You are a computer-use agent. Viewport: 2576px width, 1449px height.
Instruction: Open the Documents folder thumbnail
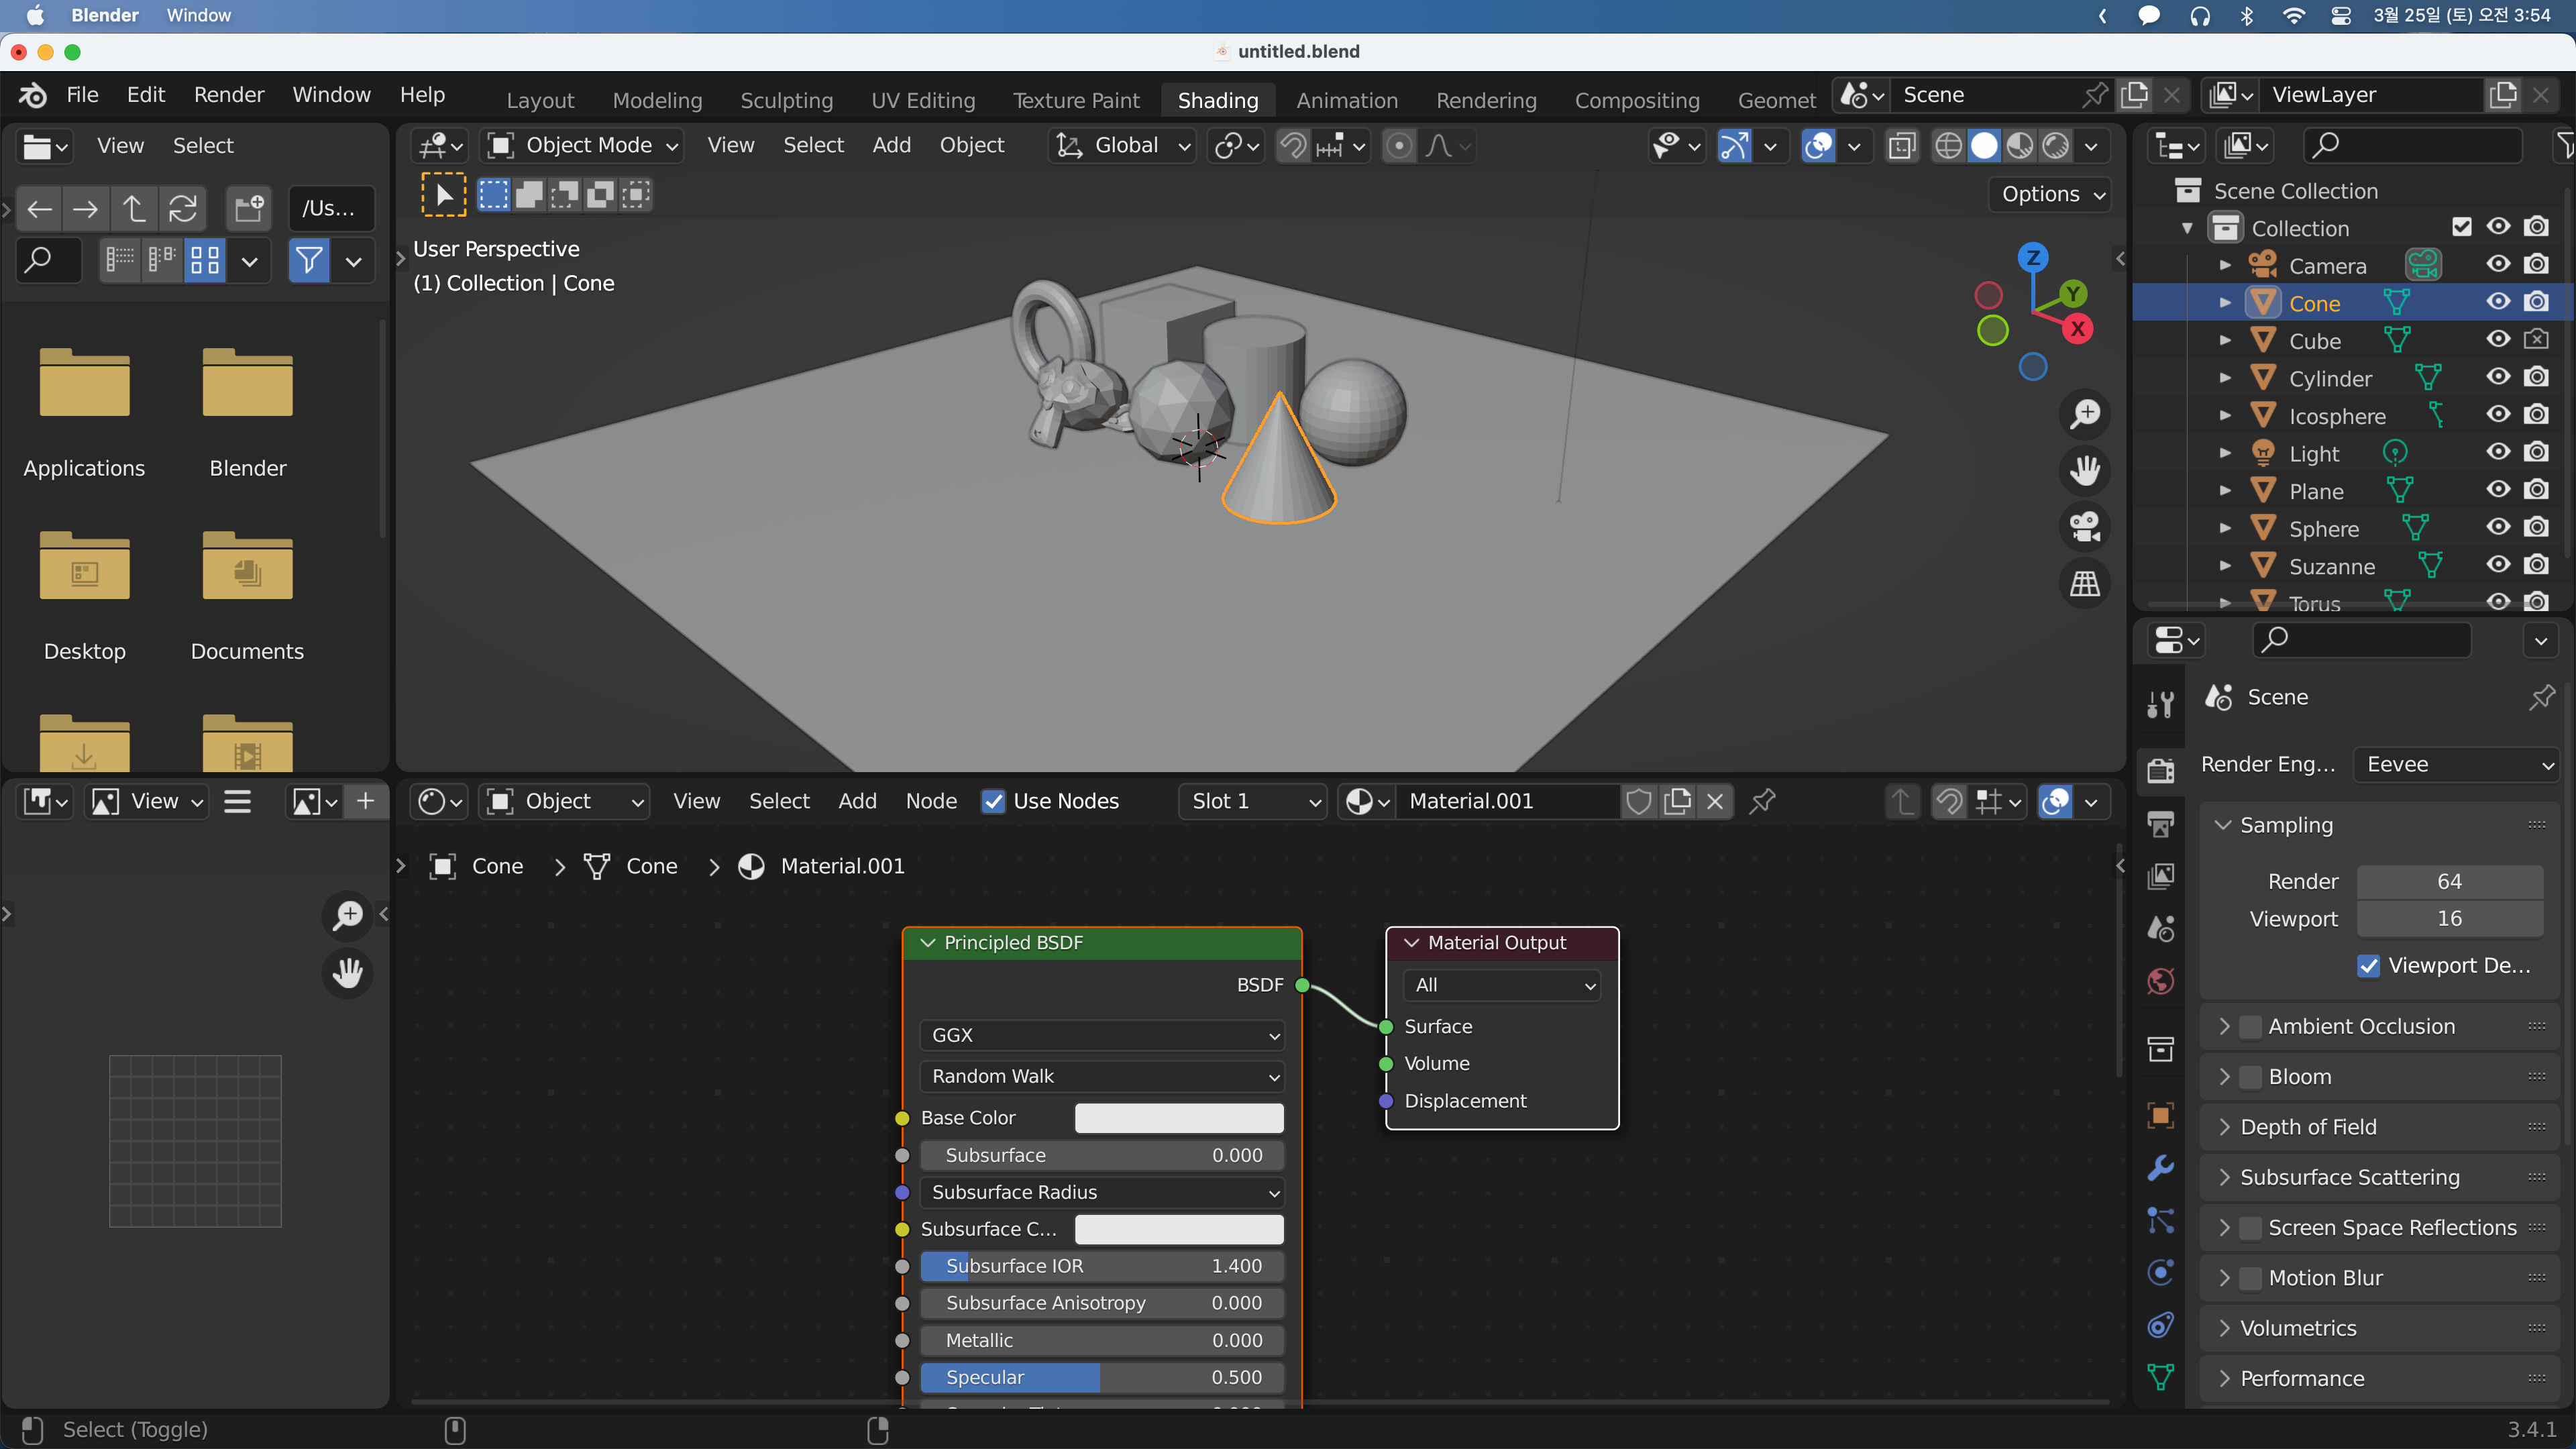(x=247, y=566)
